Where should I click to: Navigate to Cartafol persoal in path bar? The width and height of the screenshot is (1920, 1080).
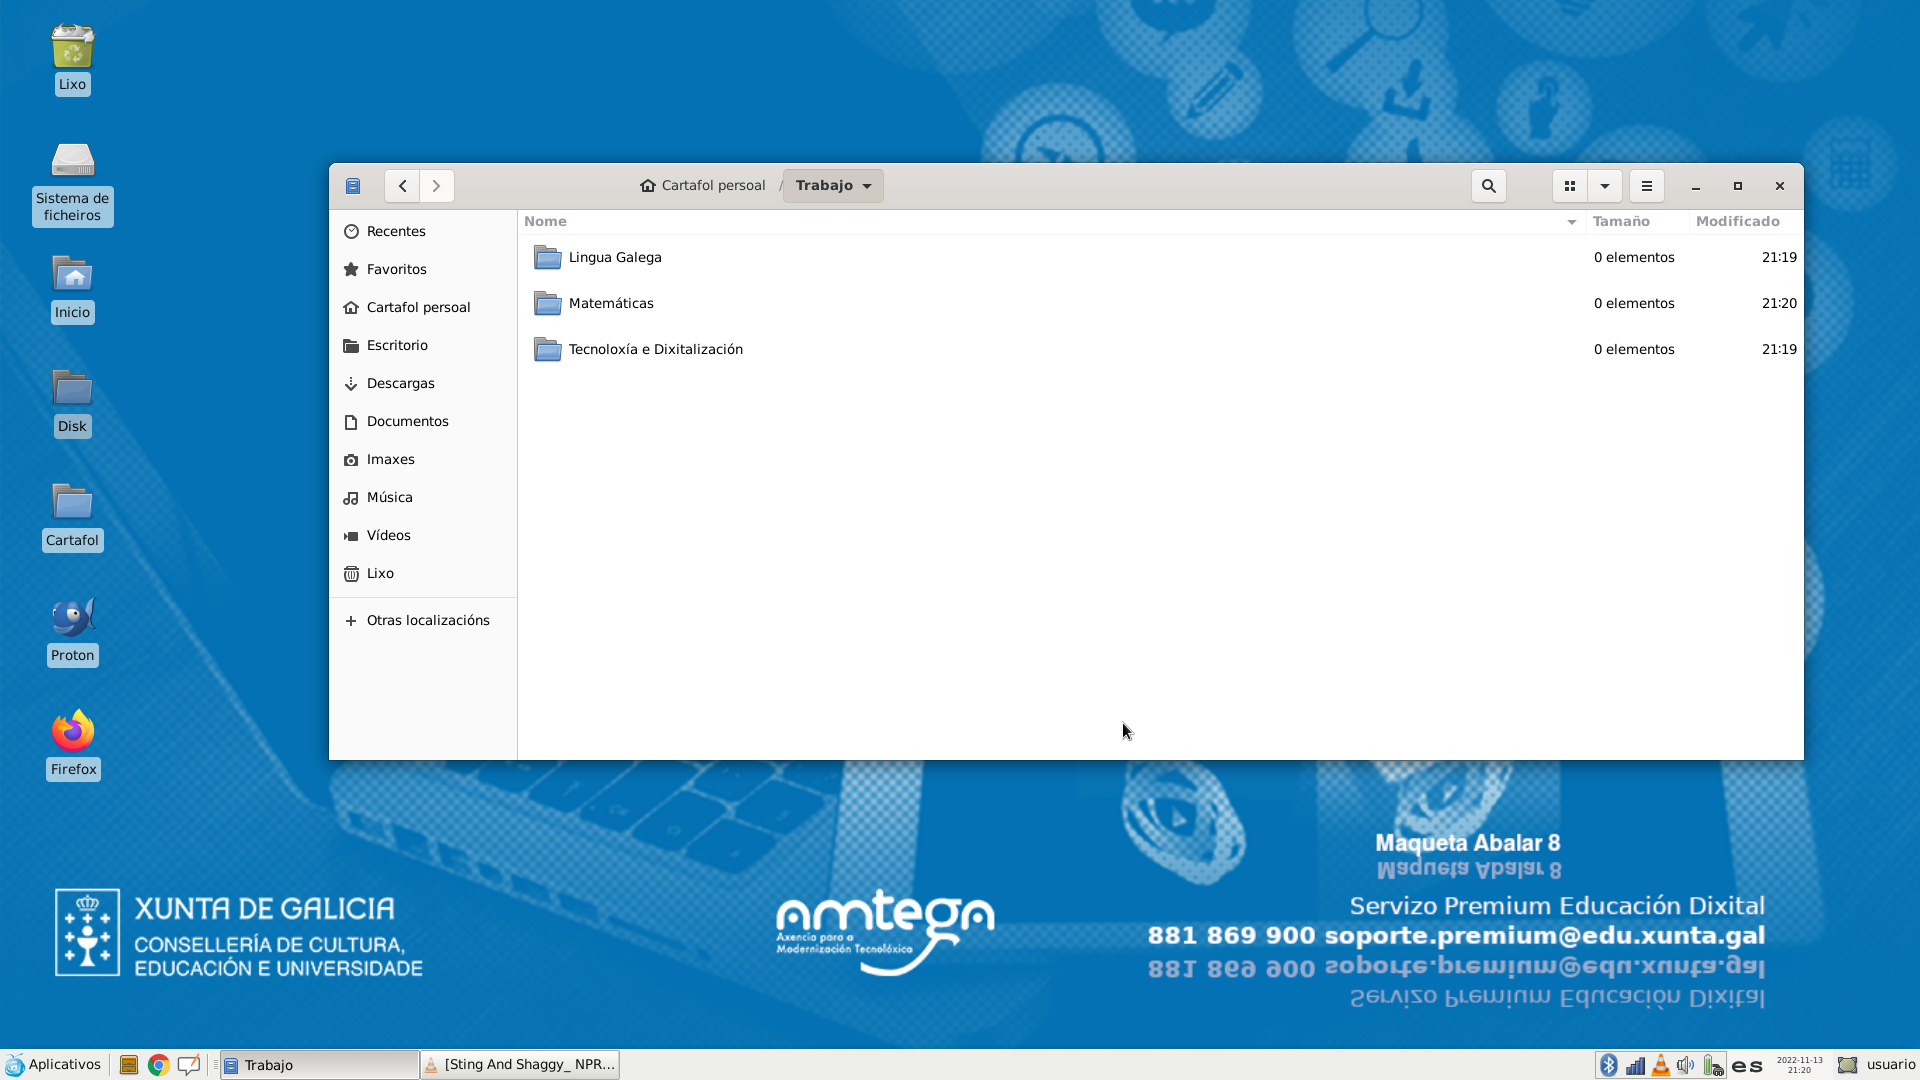pyautogui.click(x=702, y=186)
